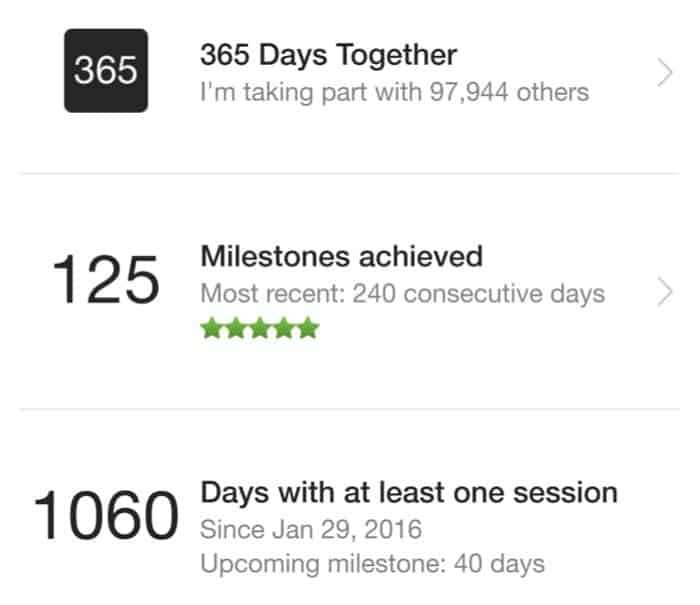Image resolution: width=700 pixels, height=605 pixels.
Task: Tap the black 365 badge icon
Action: click(106, 71)
